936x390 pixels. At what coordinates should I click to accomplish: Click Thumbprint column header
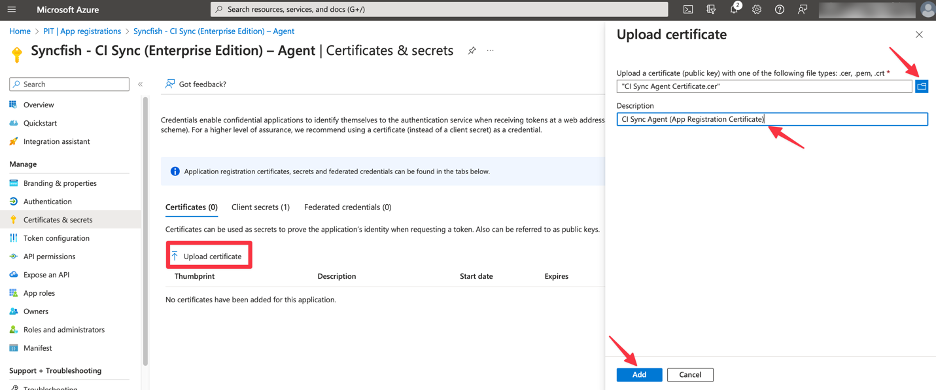click(195, 277)
